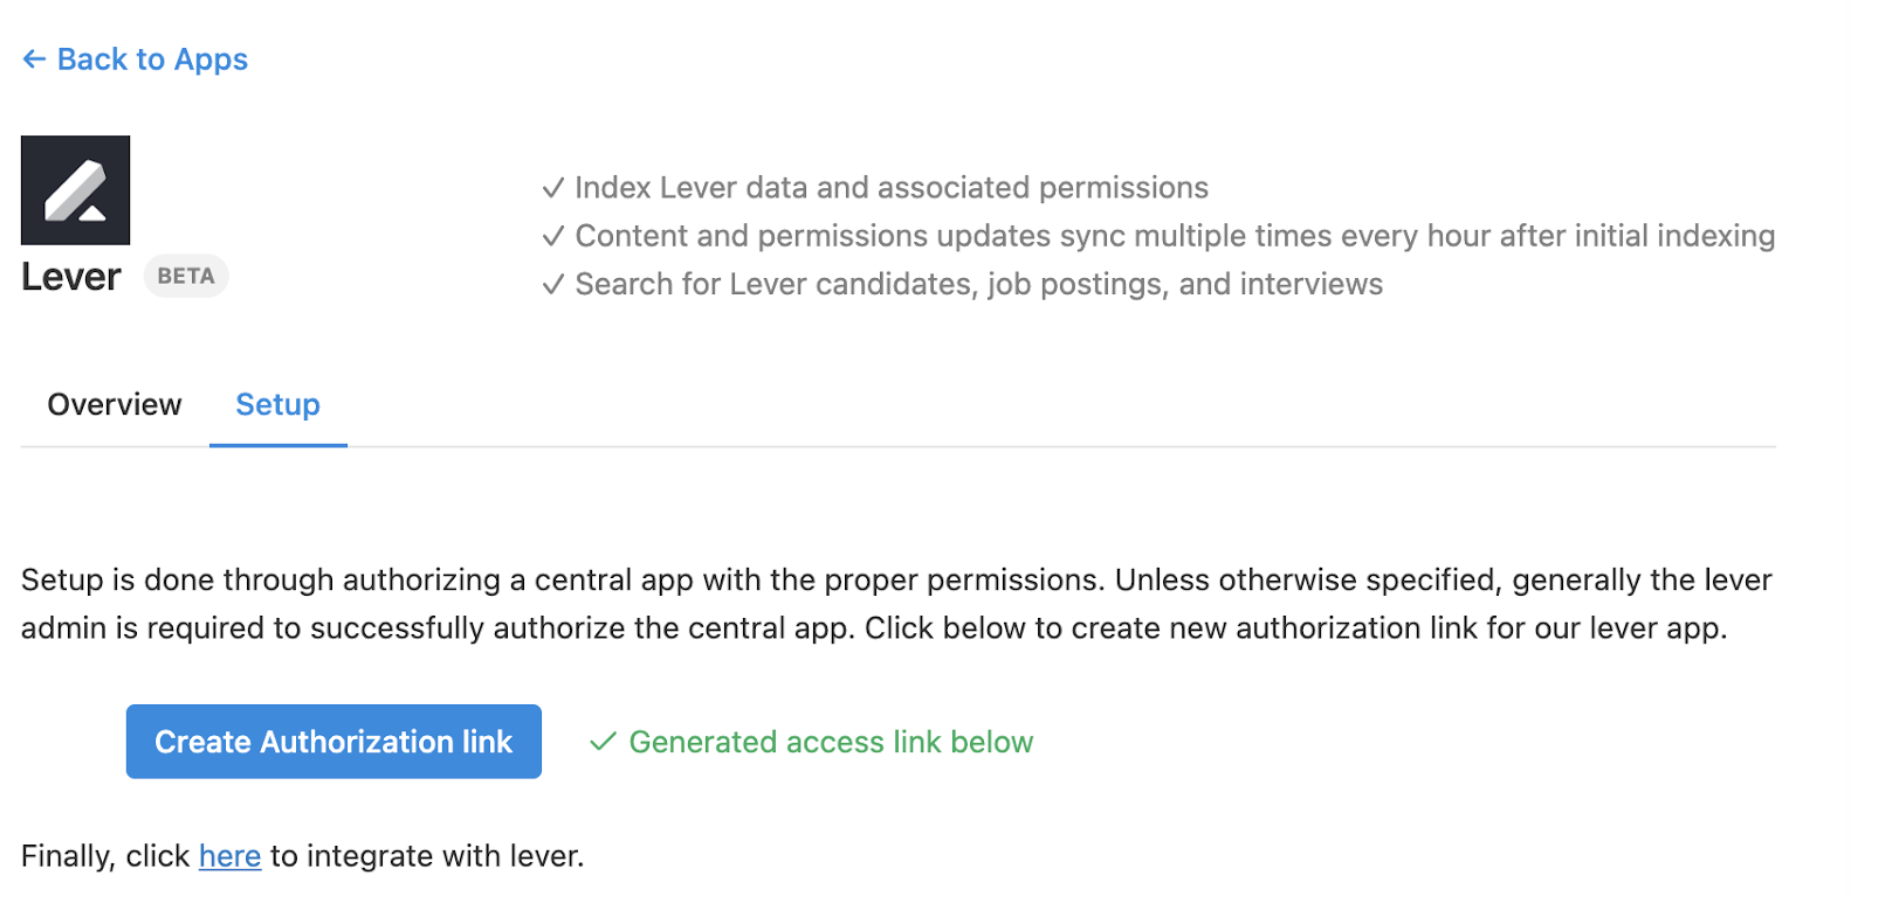Click checkmark beside Content and permissions updates
The width and height of the screenshot is (1882, 912).
pyautogui.click(x=553, y=236)
